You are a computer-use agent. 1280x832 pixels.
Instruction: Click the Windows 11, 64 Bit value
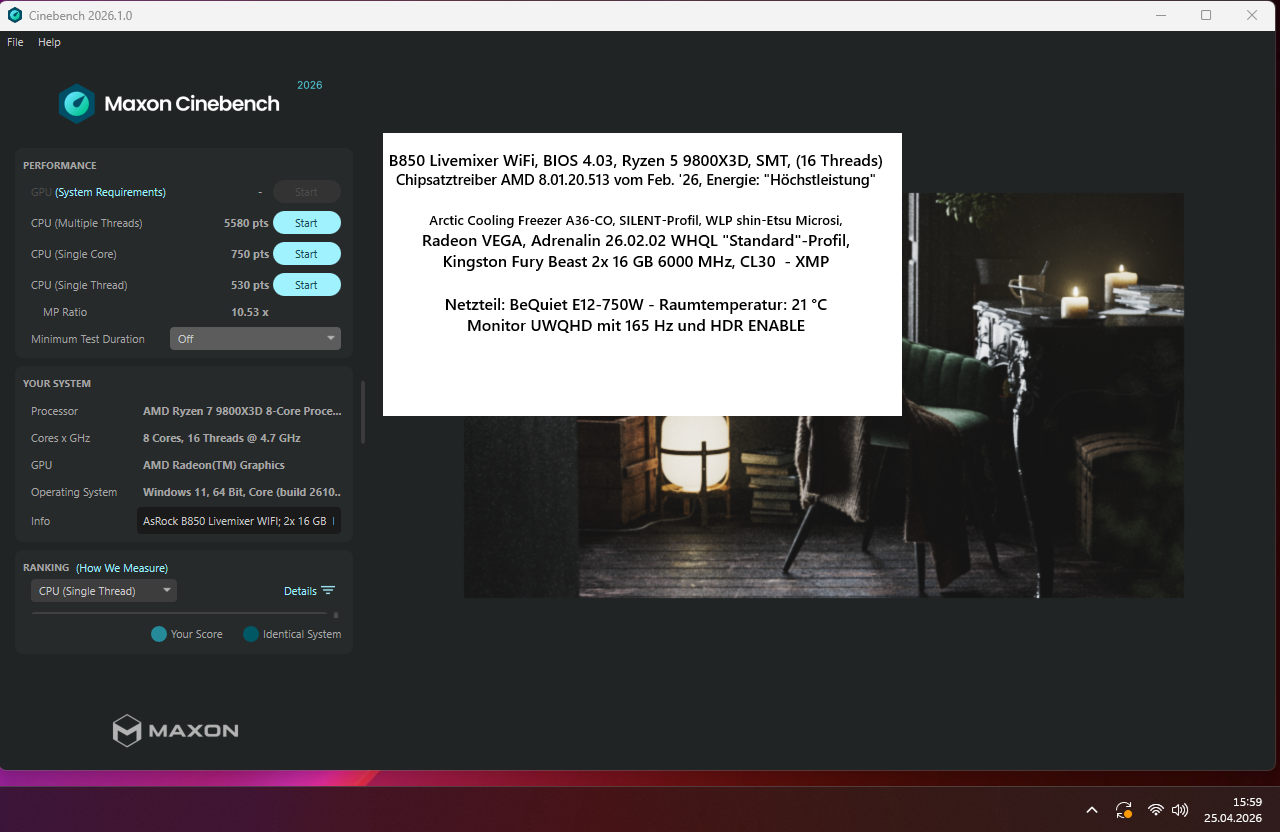click(242, 492)
